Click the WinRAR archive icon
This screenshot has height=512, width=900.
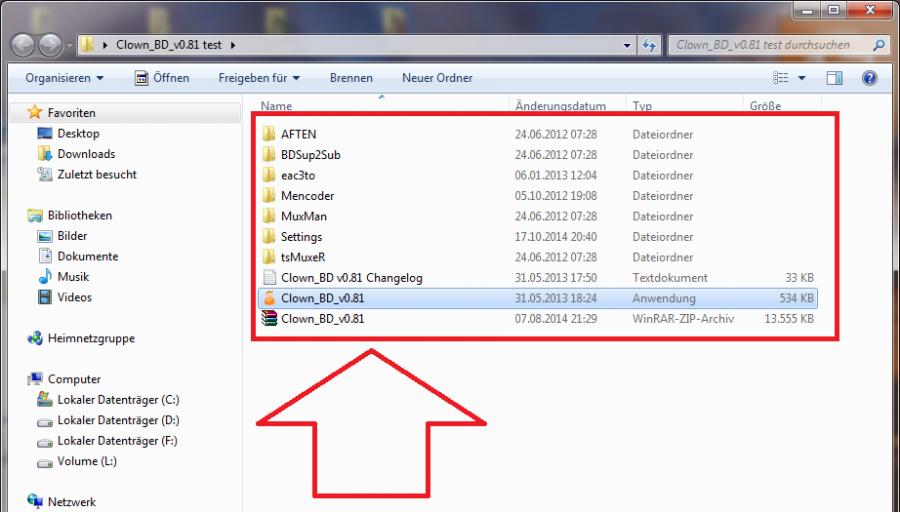point(269,319)
